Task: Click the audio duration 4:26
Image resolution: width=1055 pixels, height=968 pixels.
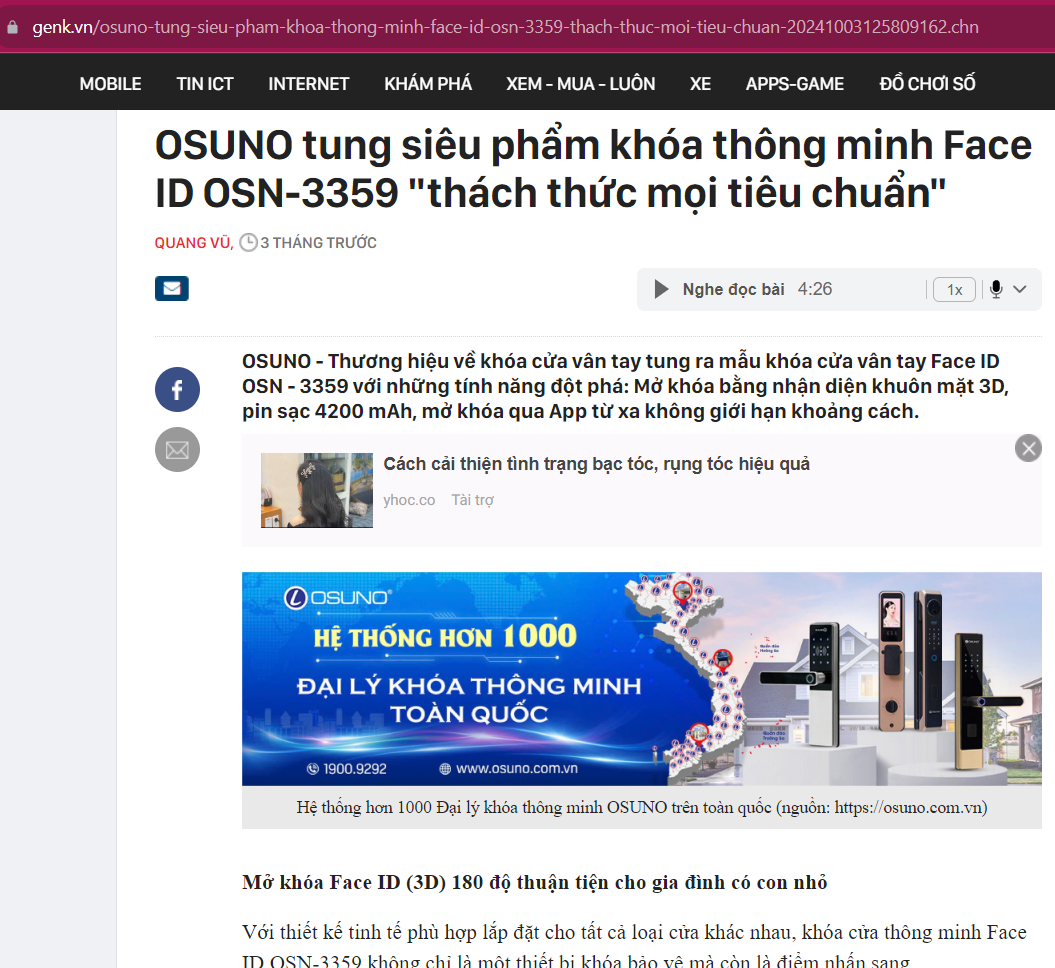Action: (x=815, y=289)
